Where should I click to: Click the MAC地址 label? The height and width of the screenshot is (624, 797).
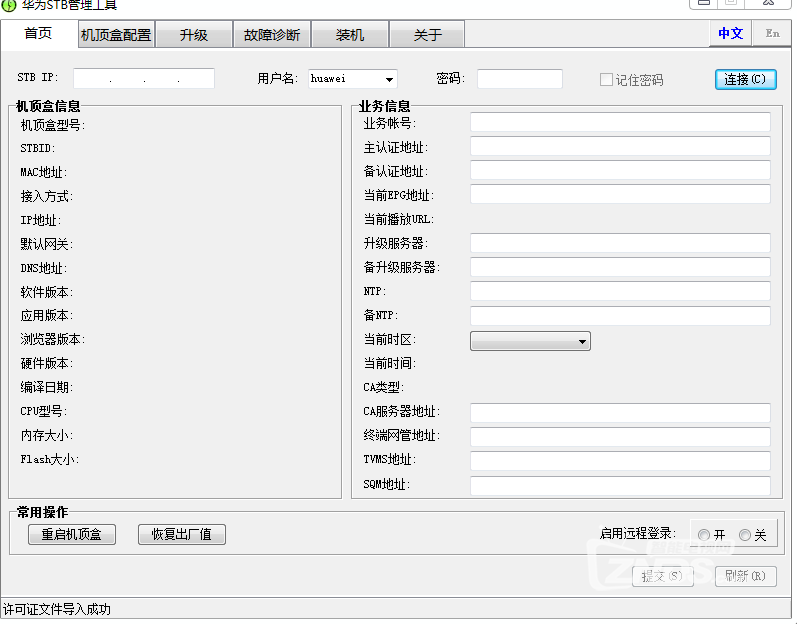44,172
